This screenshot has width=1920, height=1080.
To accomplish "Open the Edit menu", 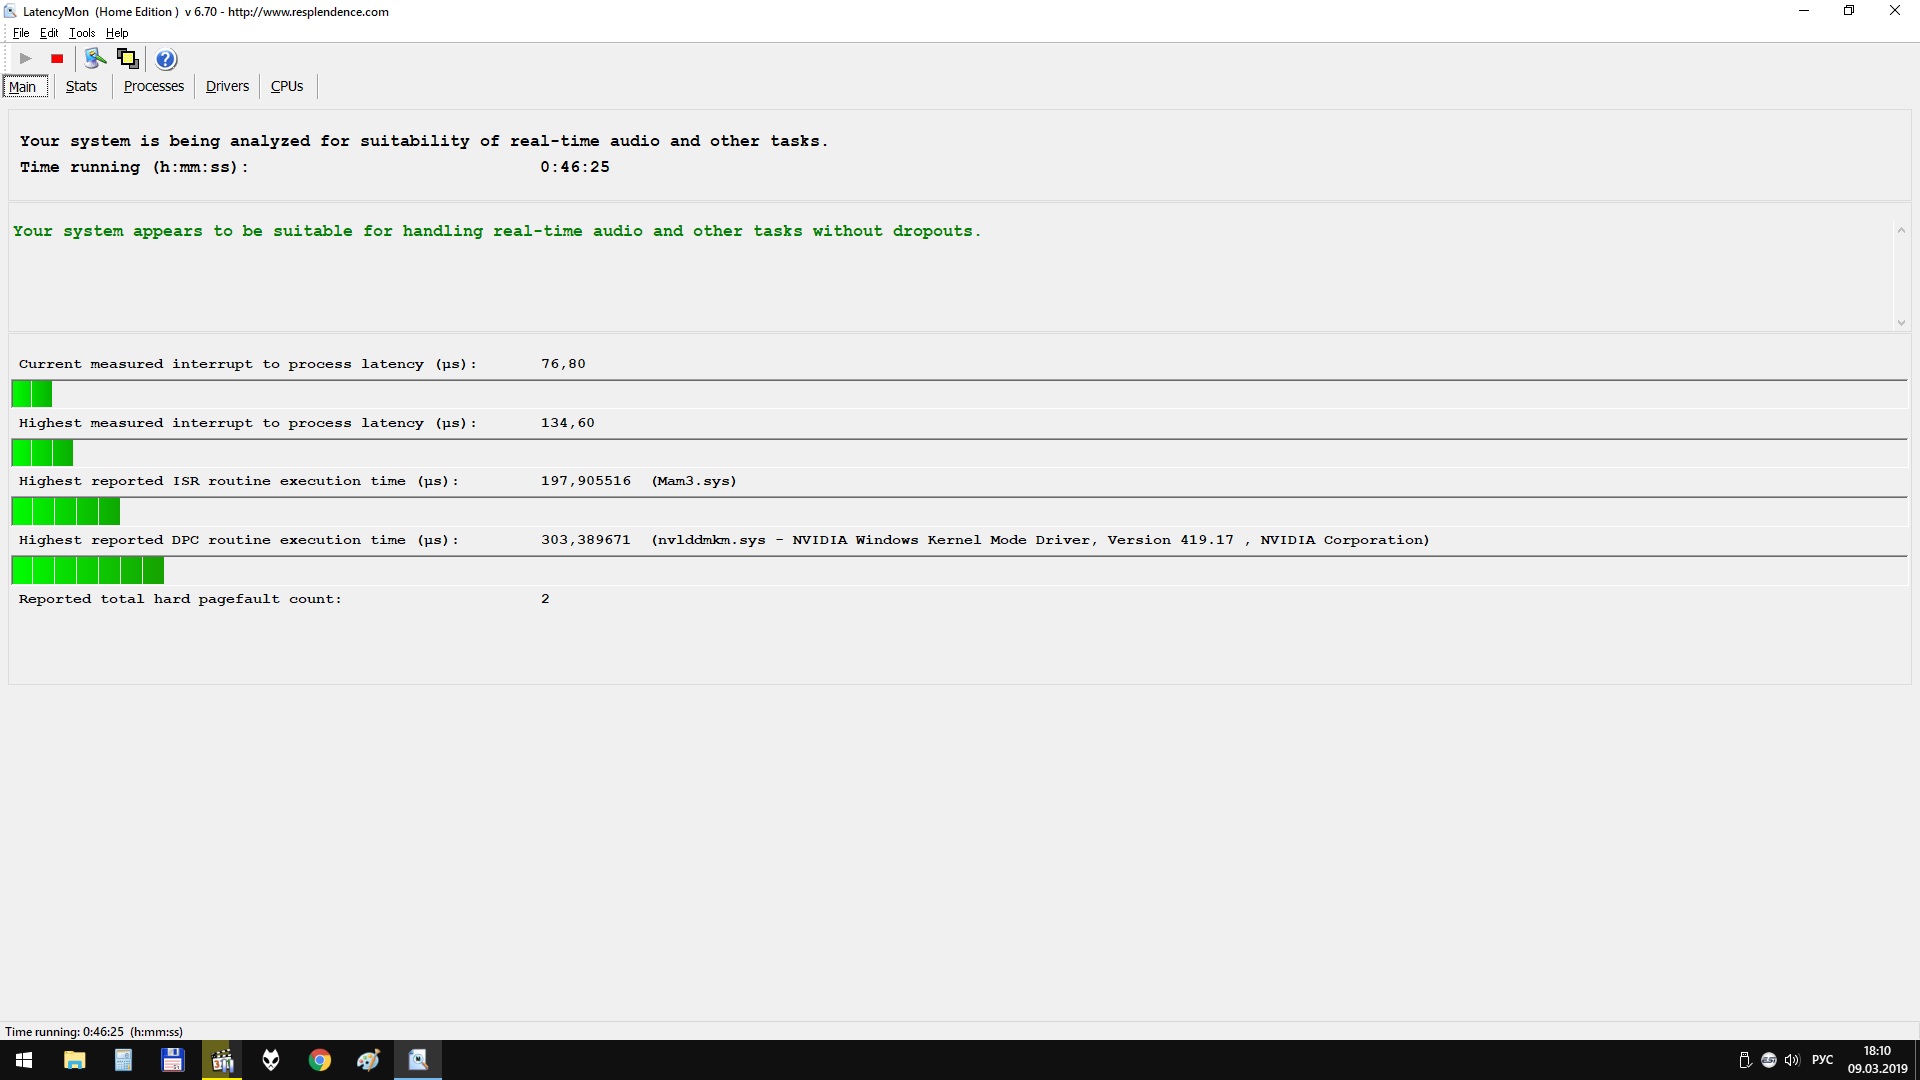I will tap(49, 33).
